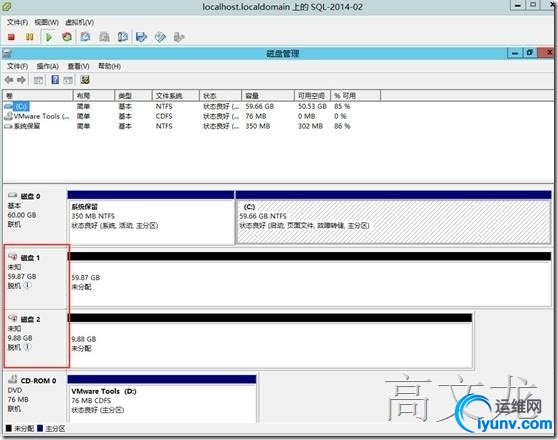Click the 磁盘管理 window title icon
This screenshot has height=440, width=558.
[7, 54]
